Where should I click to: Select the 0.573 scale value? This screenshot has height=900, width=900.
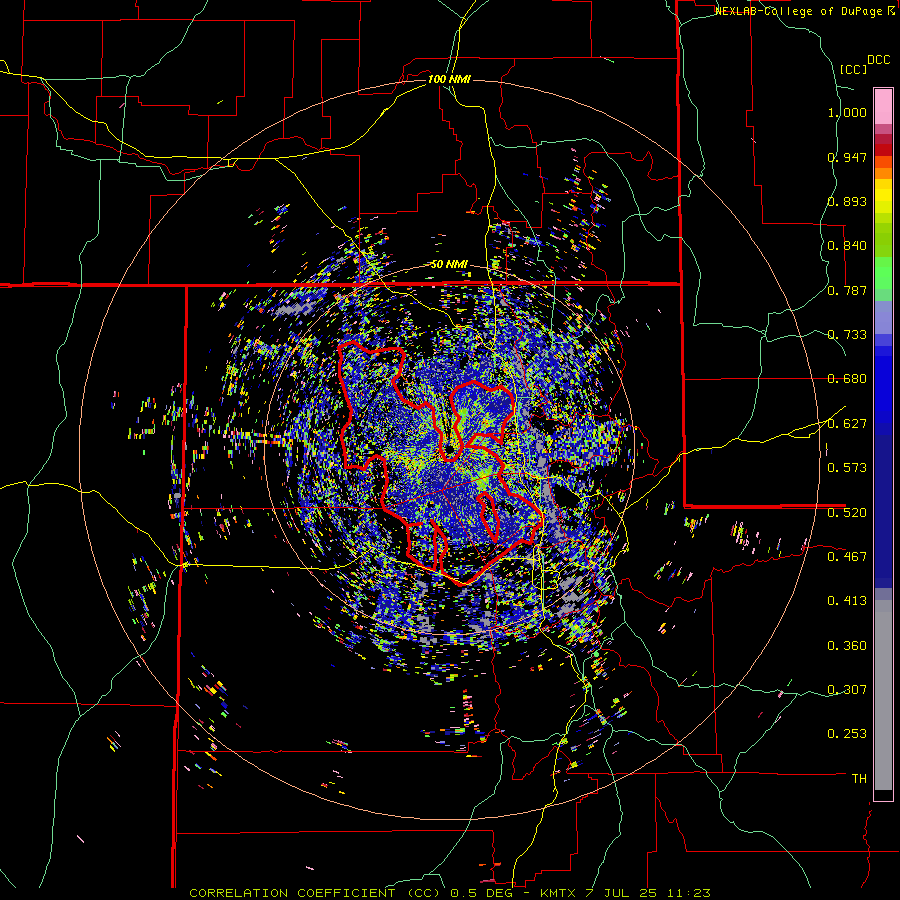(847, 468)
